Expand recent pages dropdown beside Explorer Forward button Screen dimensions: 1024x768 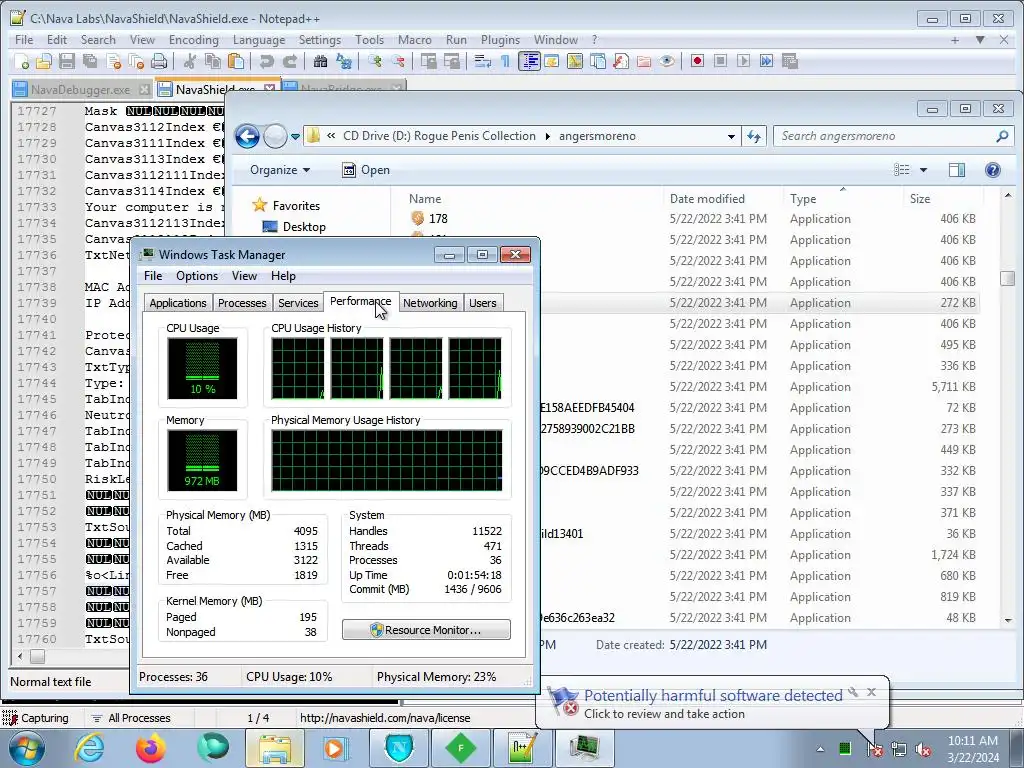(x=295, y=136)
